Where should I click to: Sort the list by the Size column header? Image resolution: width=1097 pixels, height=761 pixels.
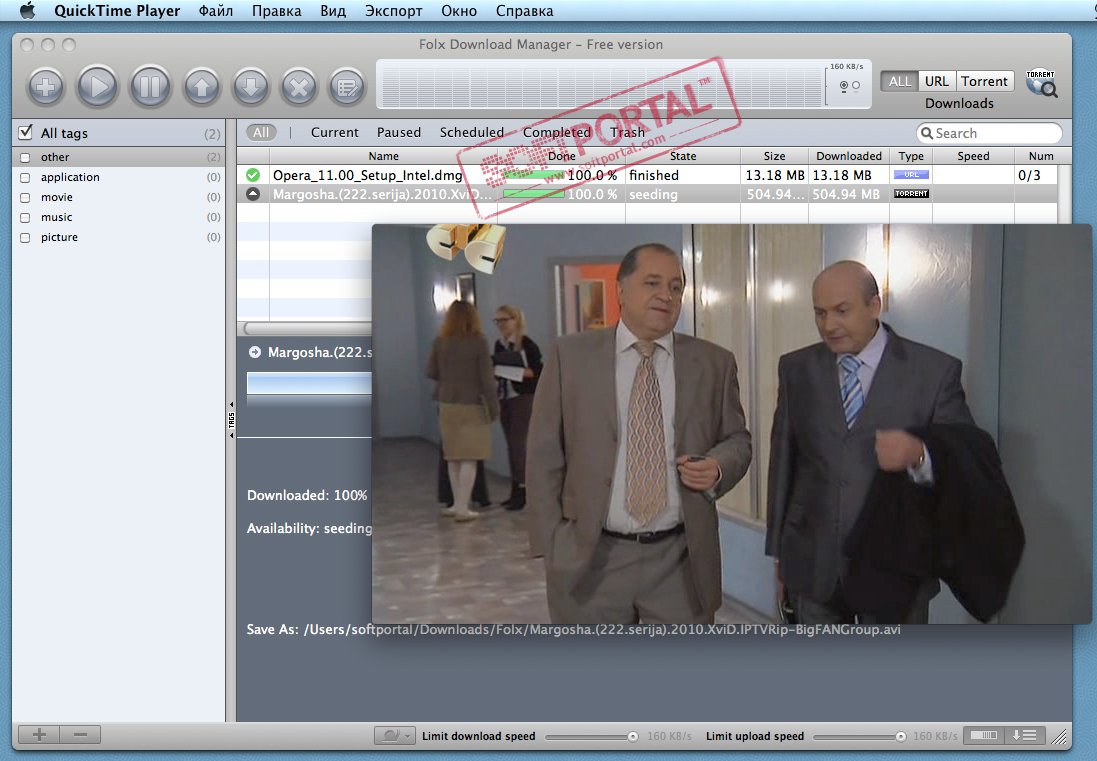tap(774, 156)
